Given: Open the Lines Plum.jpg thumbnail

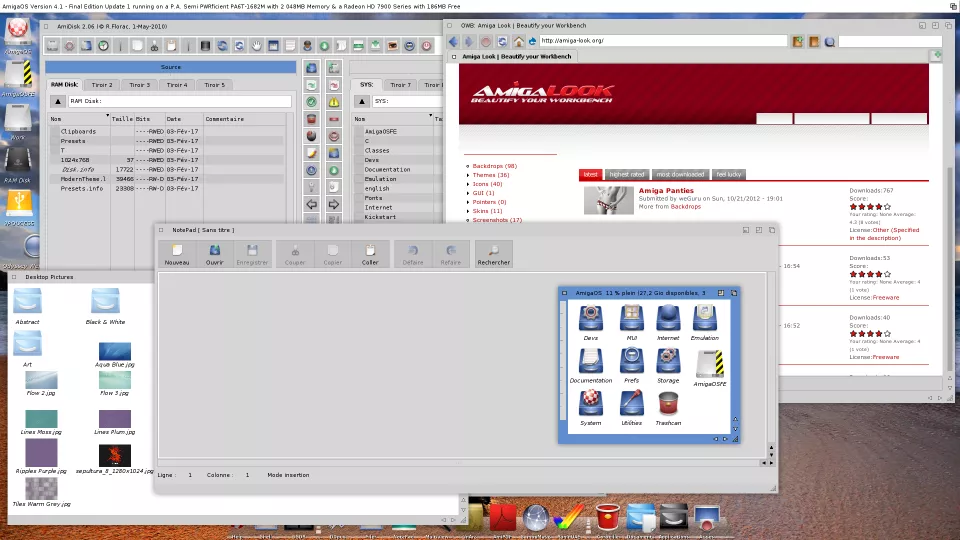Looking at the screenshot, I should click(x=115, y=420).
